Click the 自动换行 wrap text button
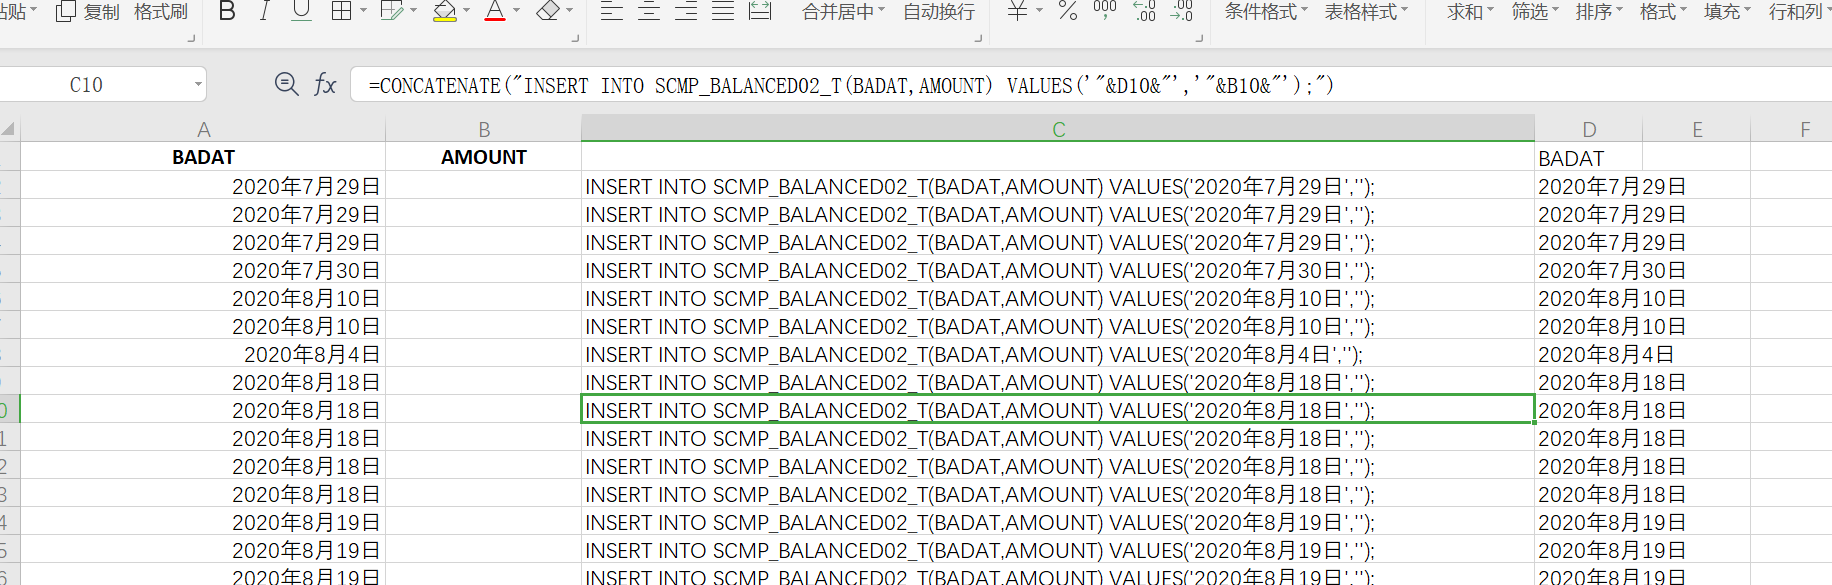This screenshot has height=585, width=1832. pyautogui.click(x=939, y=11)
